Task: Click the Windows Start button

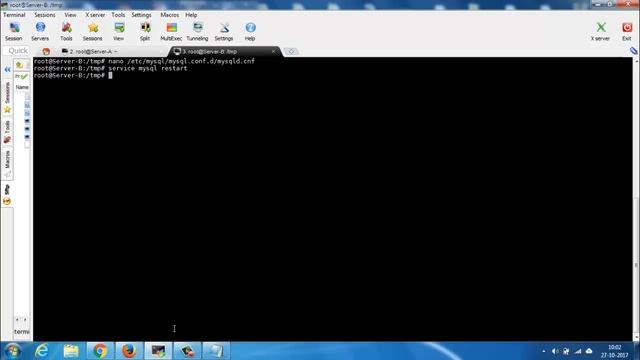Action: click(x=12, y=351)
